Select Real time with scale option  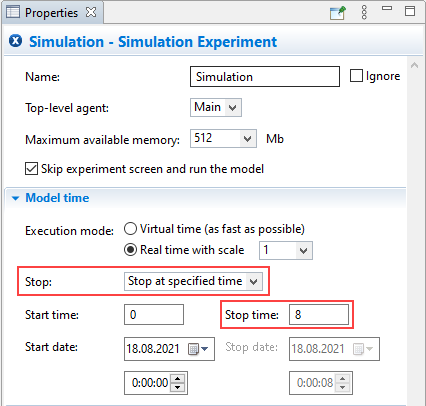point(130,250)
